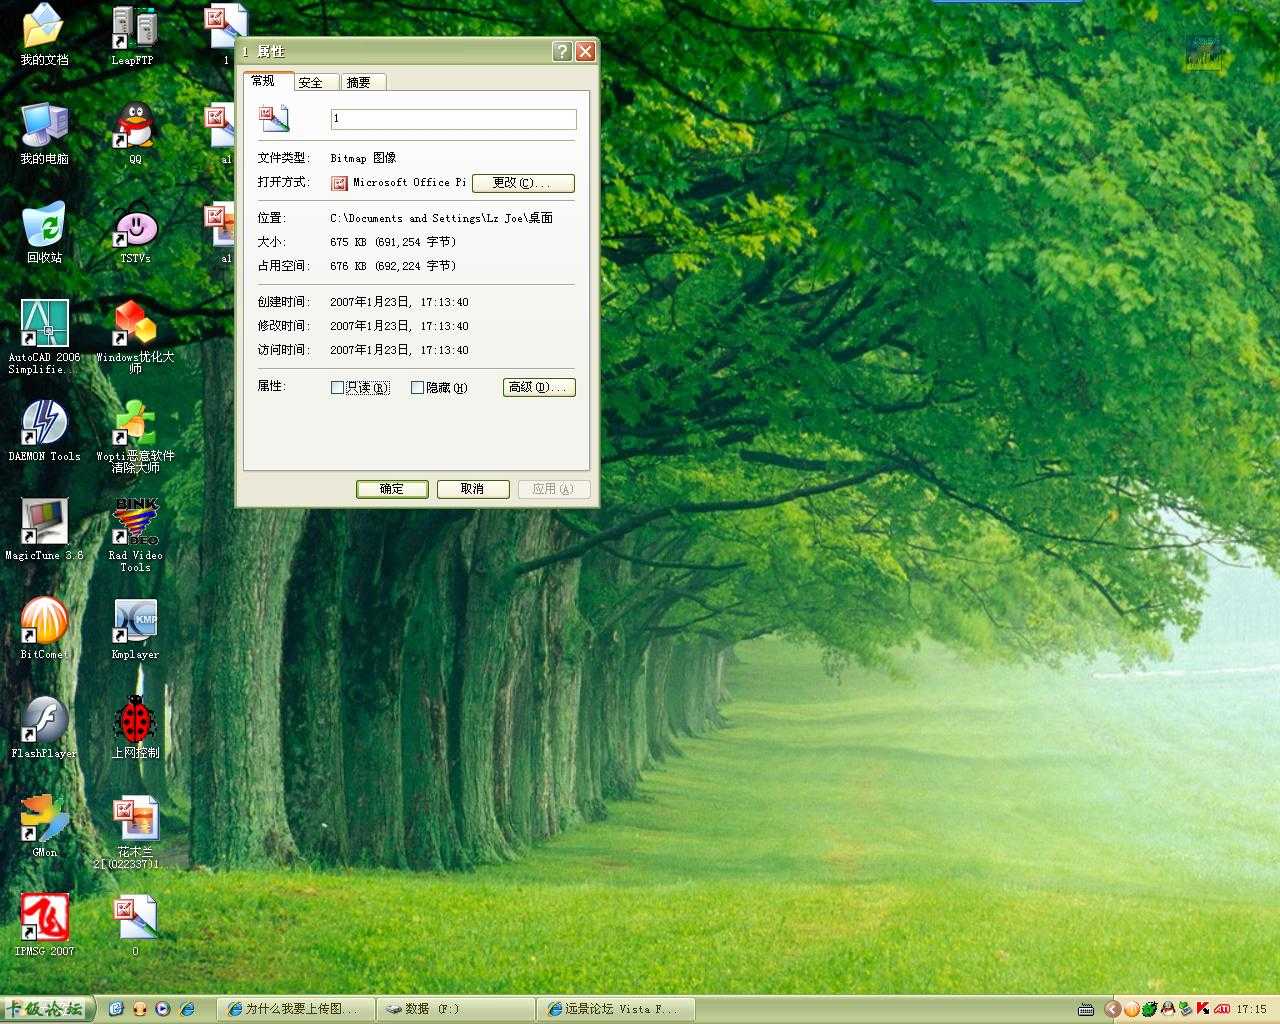The width and height of the screenshot is (1280, 1024).
Task: Open the QQ penguin tray icon
Action: coord(1167,1009)
